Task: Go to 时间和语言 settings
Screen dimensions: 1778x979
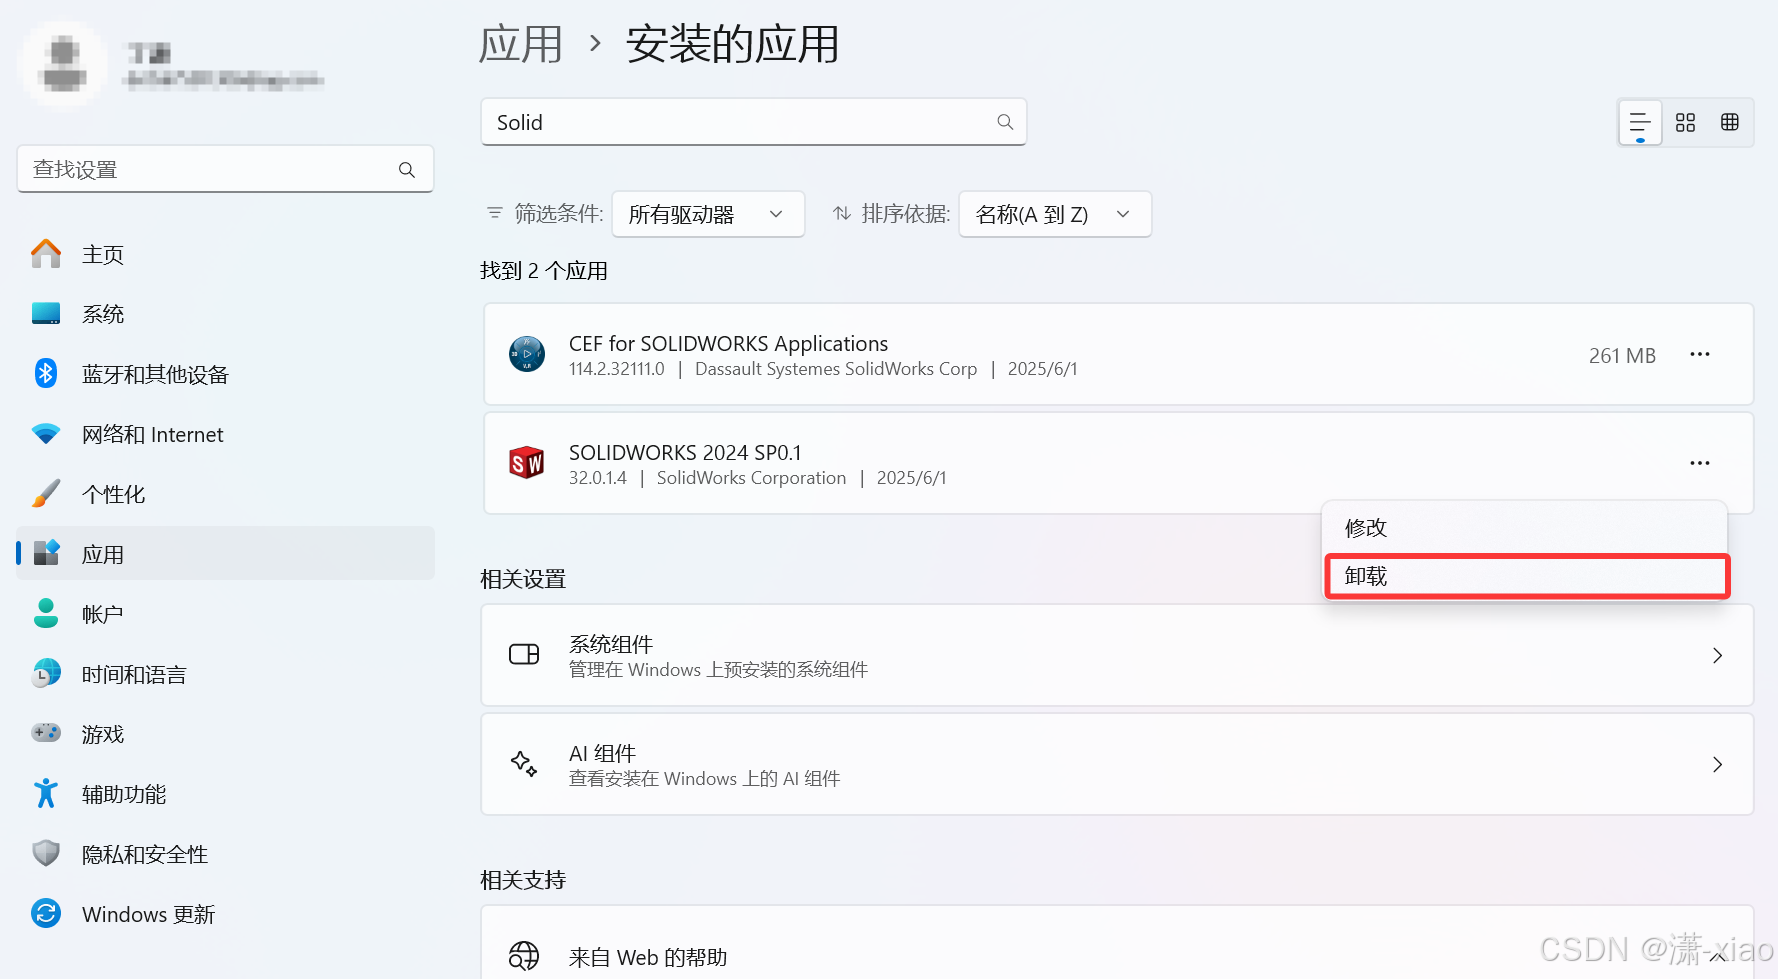Action: pos(225,674)
